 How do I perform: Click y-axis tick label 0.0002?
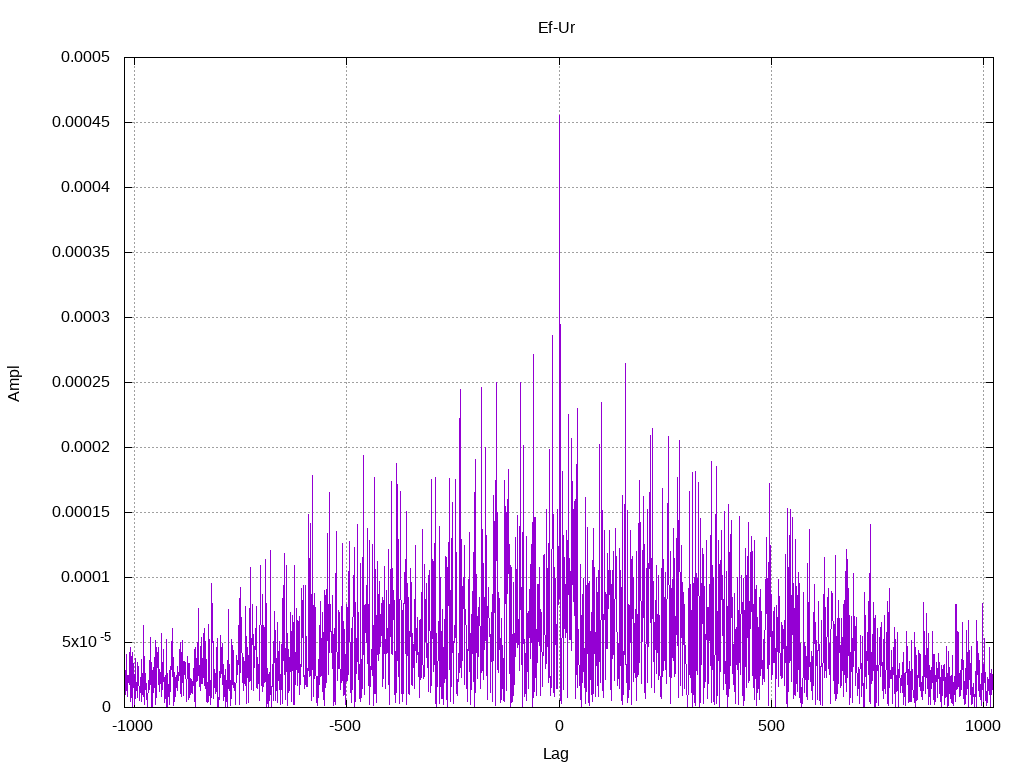coord(86,447)
